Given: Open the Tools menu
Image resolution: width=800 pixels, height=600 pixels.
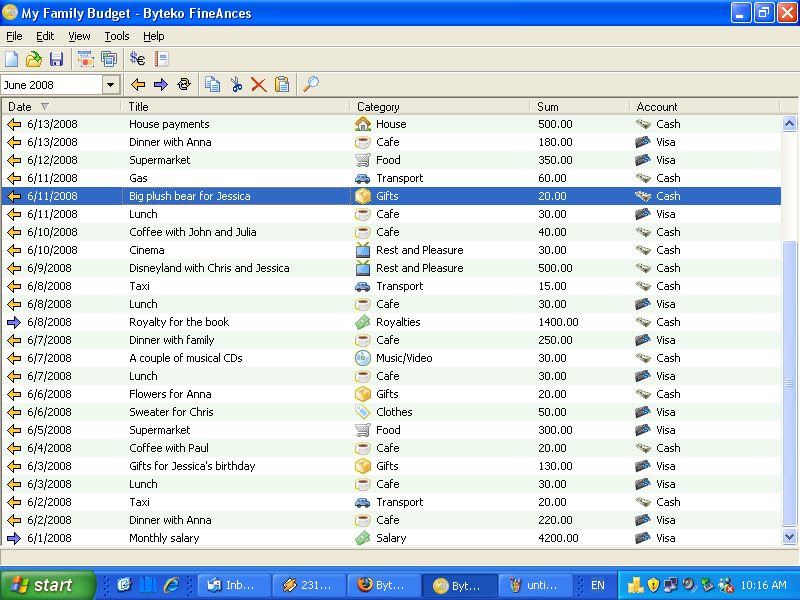Looking at the screenshot, I should click(x=117, y=36).
